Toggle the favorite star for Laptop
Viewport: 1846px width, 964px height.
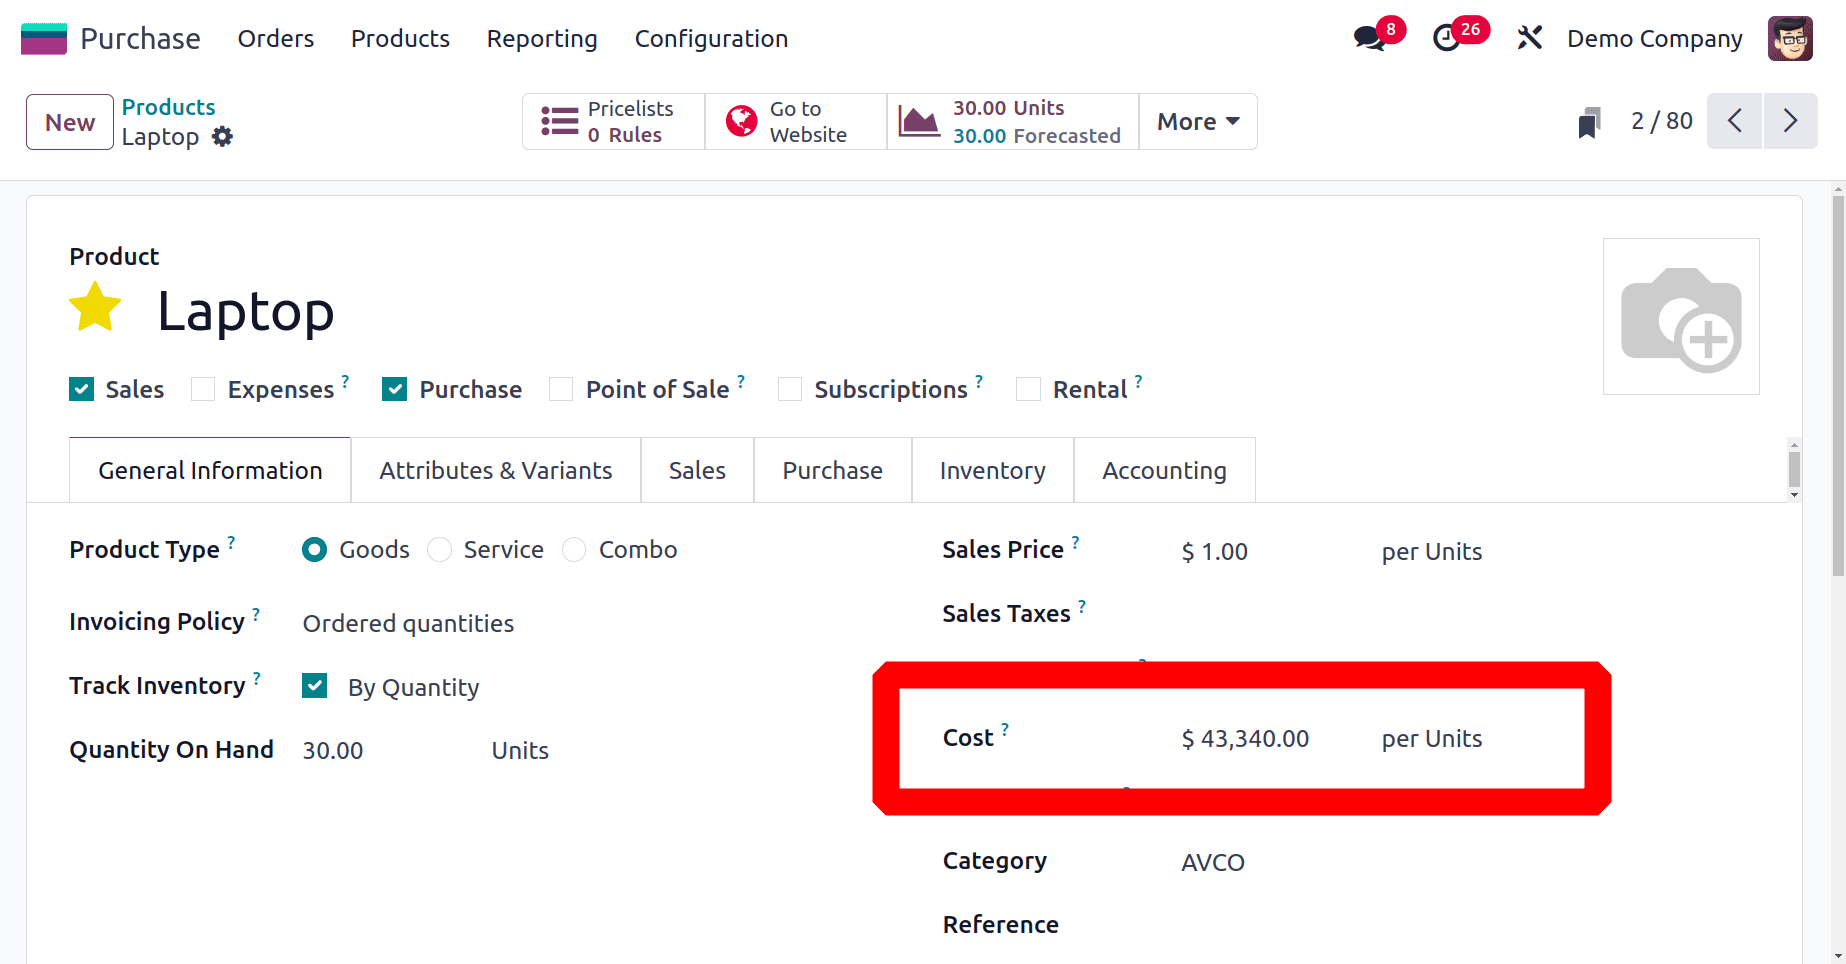point(95,307)
